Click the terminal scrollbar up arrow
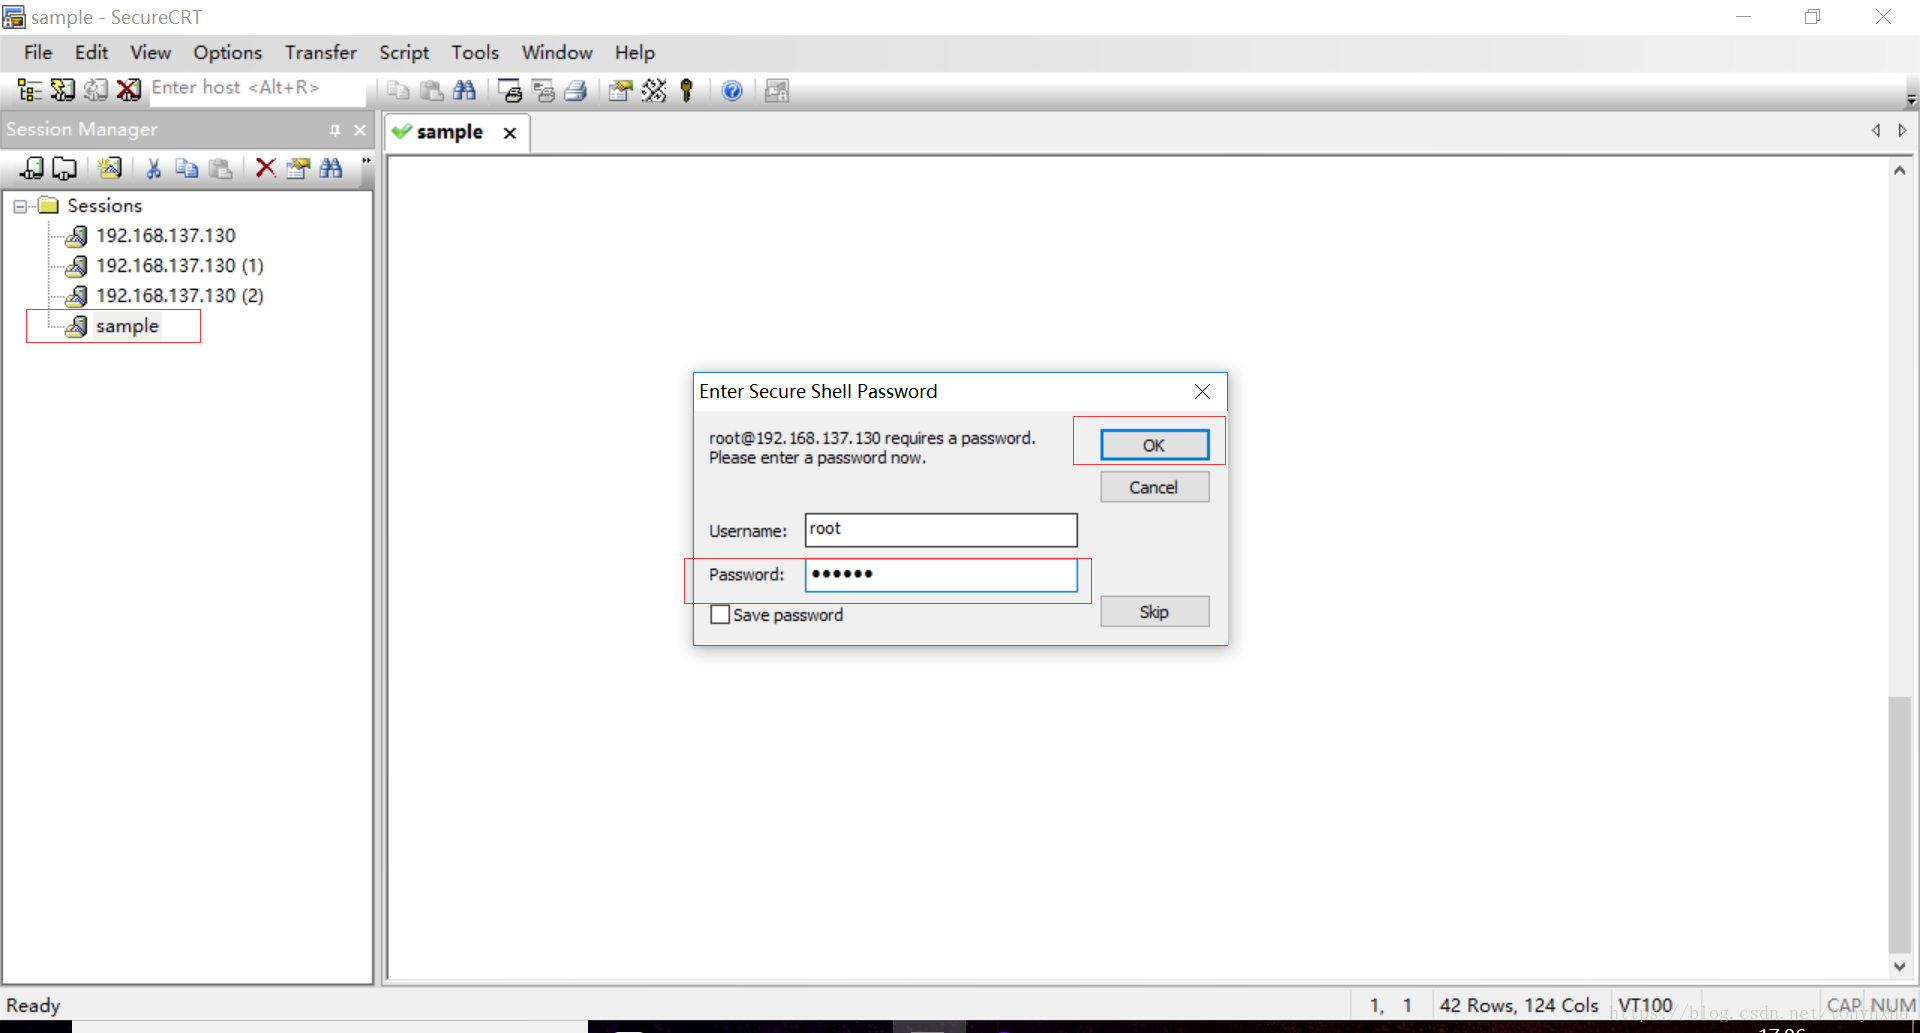This screenshot has width=1920, height=1033. 1899,171
